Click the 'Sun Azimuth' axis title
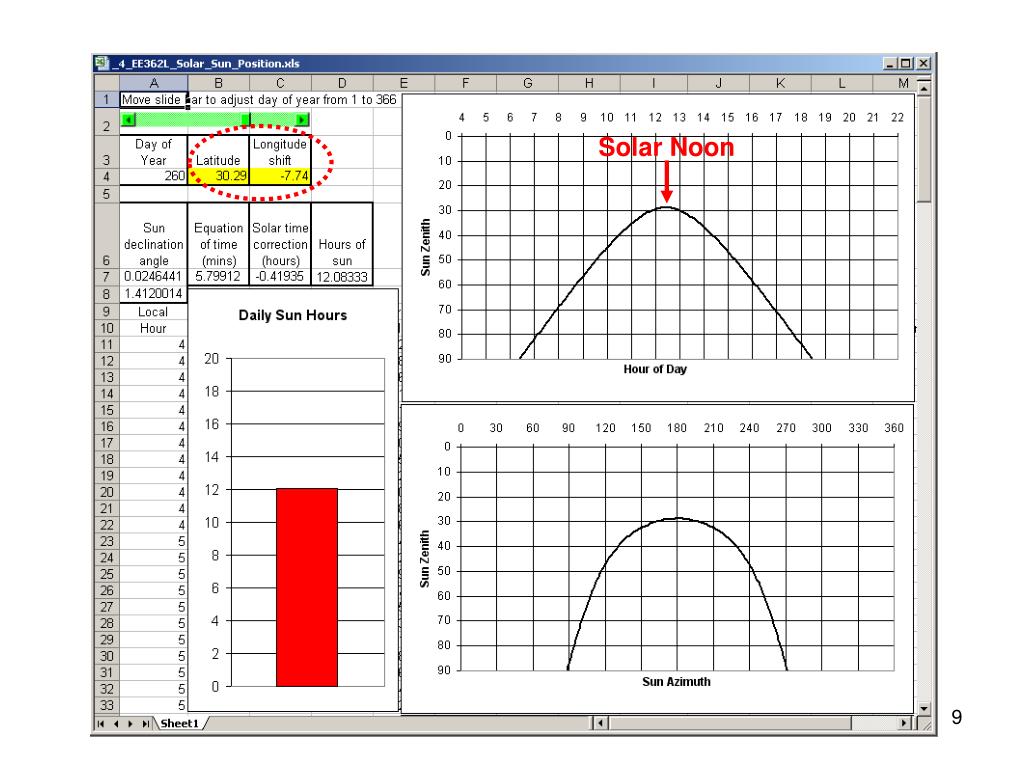Image resolution: width=1024 pixels, height=768 pixels. 676,682
